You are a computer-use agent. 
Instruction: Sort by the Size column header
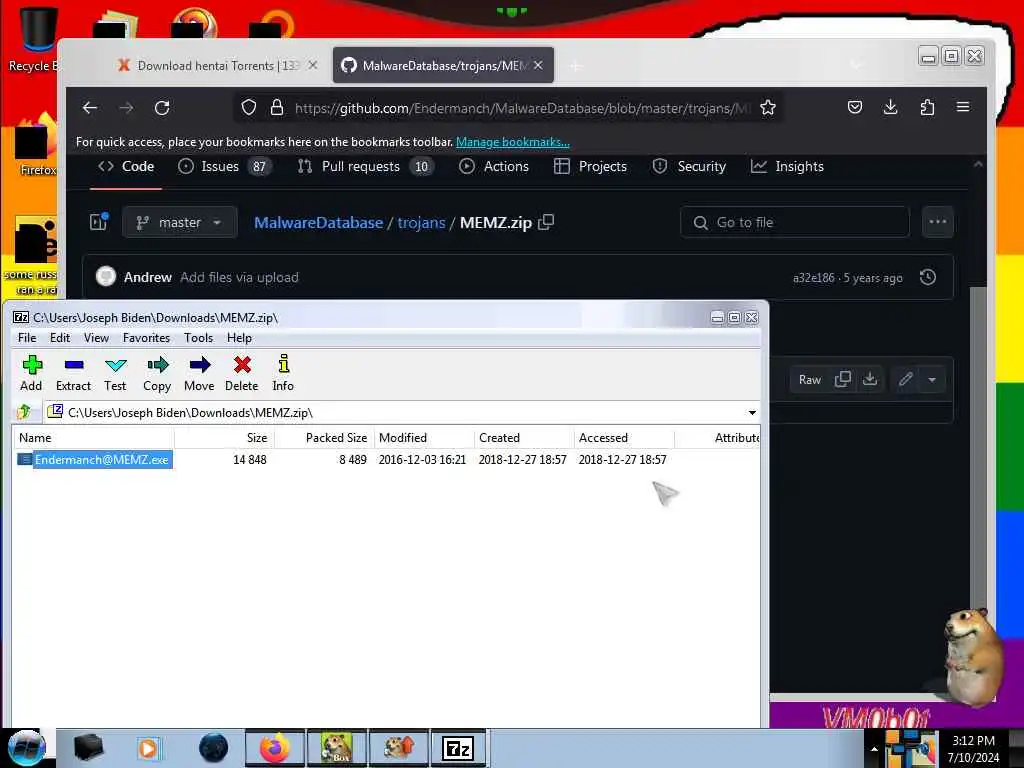pyautogui.click(x=225, y=438)
